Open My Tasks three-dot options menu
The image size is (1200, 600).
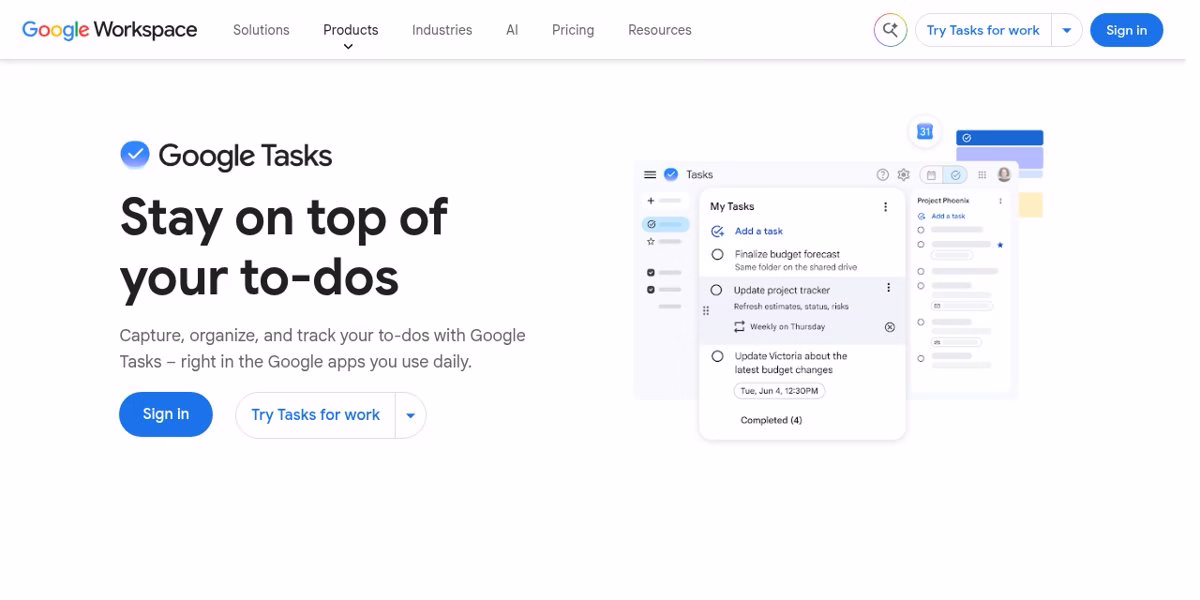pos(885,207)
